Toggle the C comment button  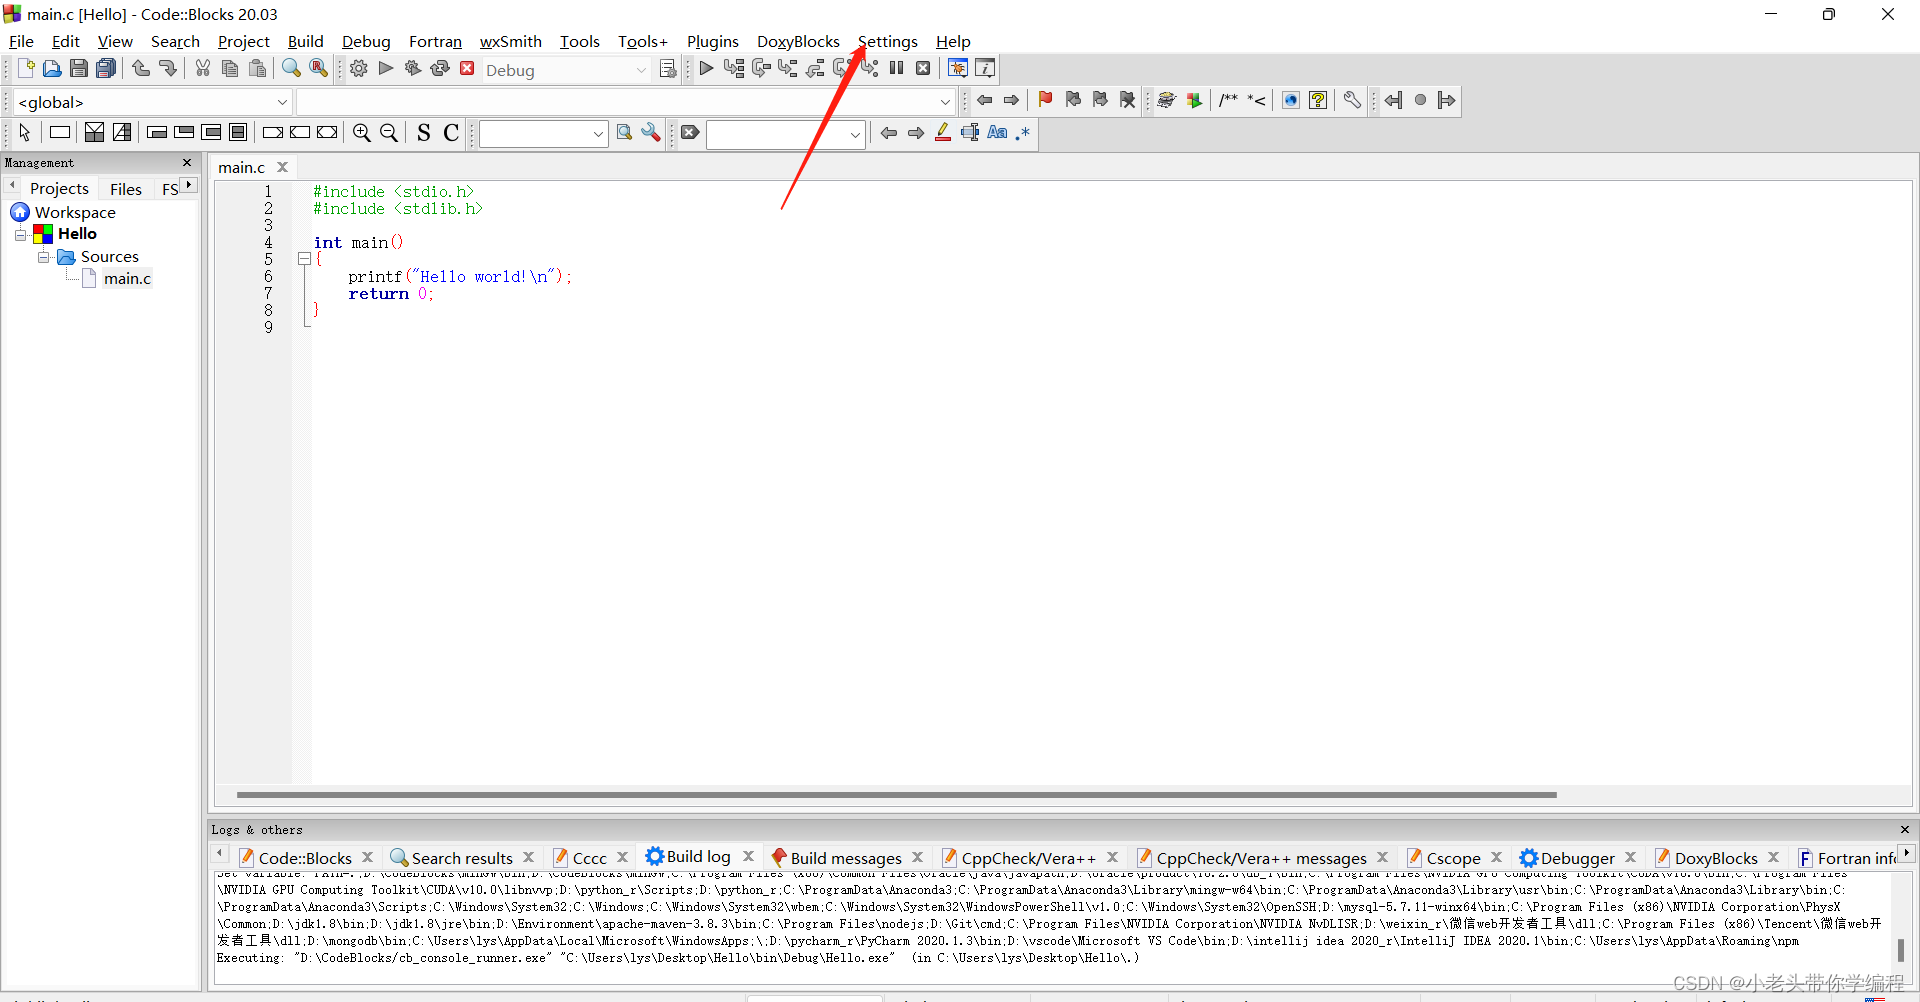[451, 132]
